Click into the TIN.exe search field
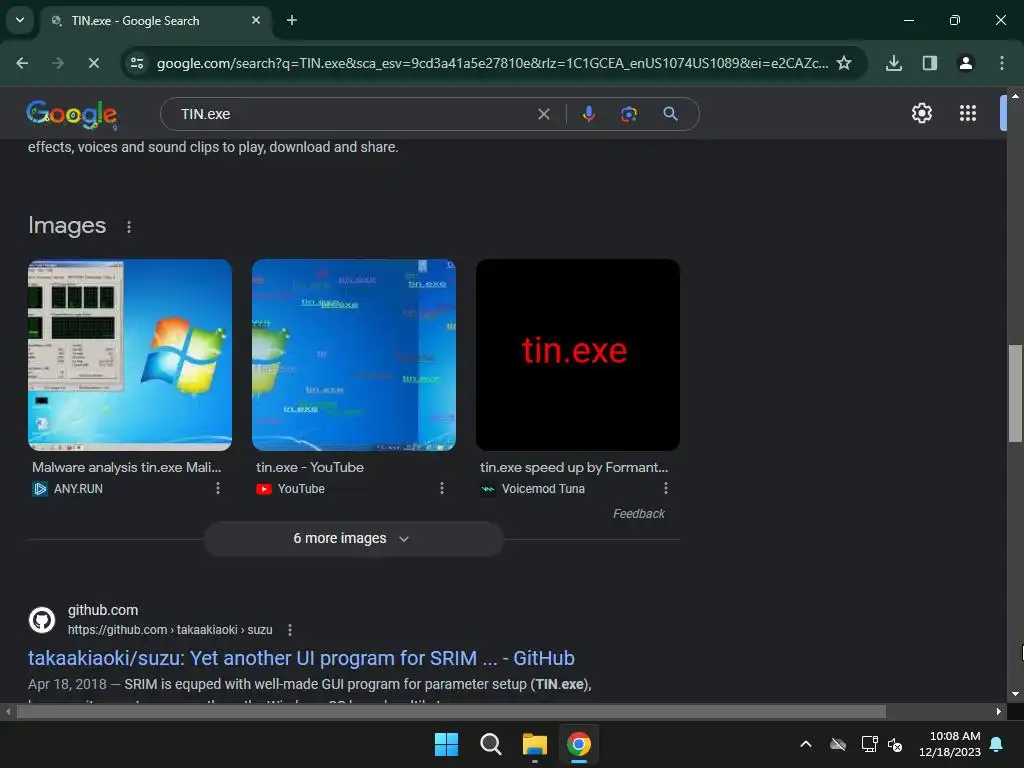 tap(353, 114)
